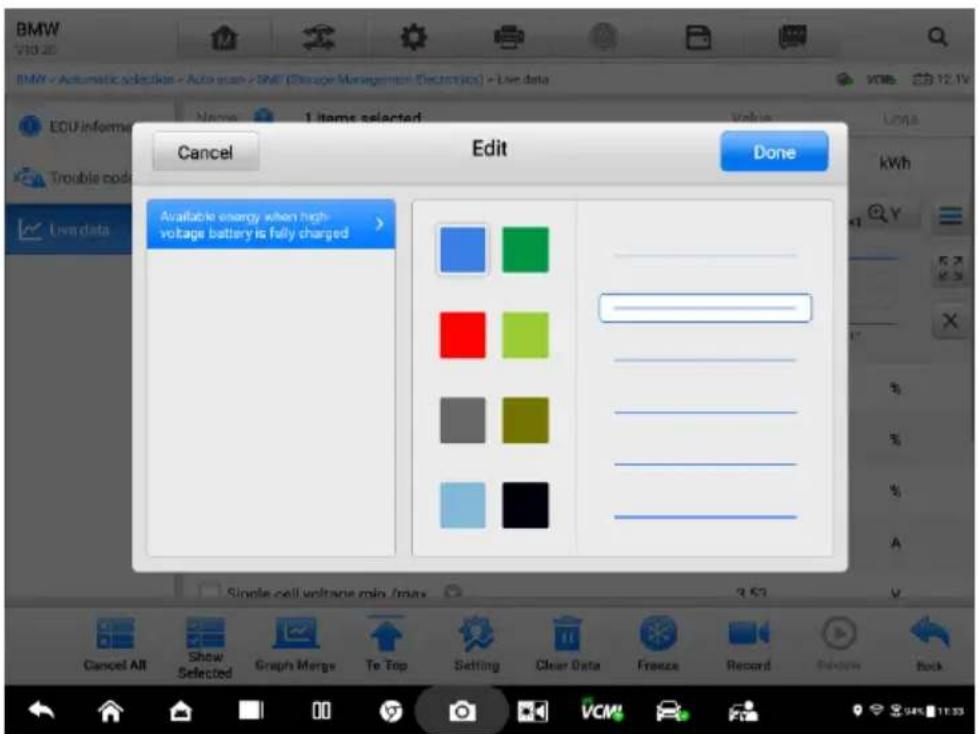Viewport: 978px width, 734px height.
Task: Tap the printer icon in the top toolbar
Action: pyautogui.click(x=509, y=38)
